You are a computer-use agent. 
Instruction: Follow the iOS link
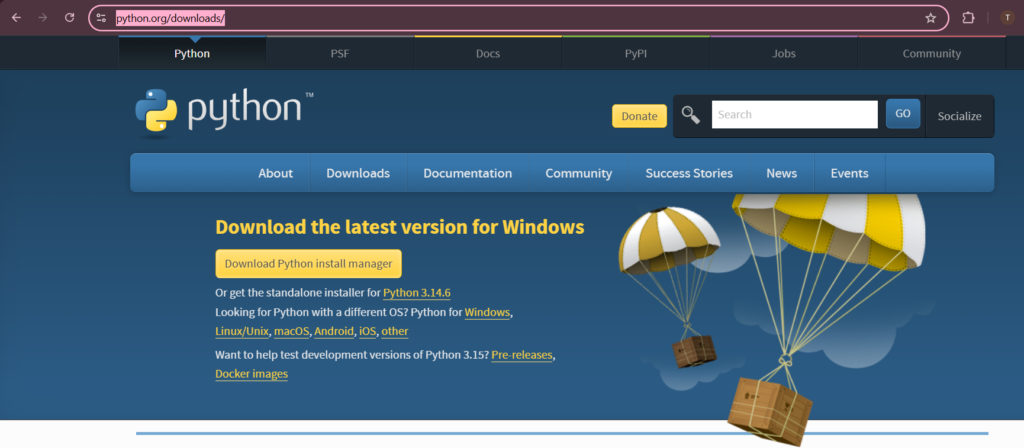[368, 331]
